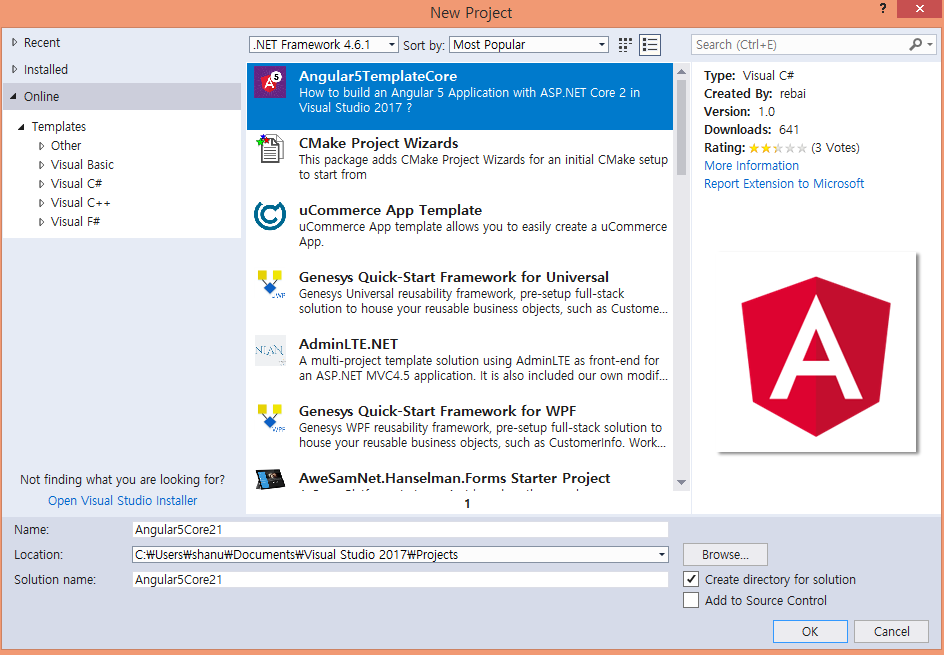Viewport: 944px width, 655px height.
Task: Click the Genesys WPF framework icon
Action: [270, 417]
